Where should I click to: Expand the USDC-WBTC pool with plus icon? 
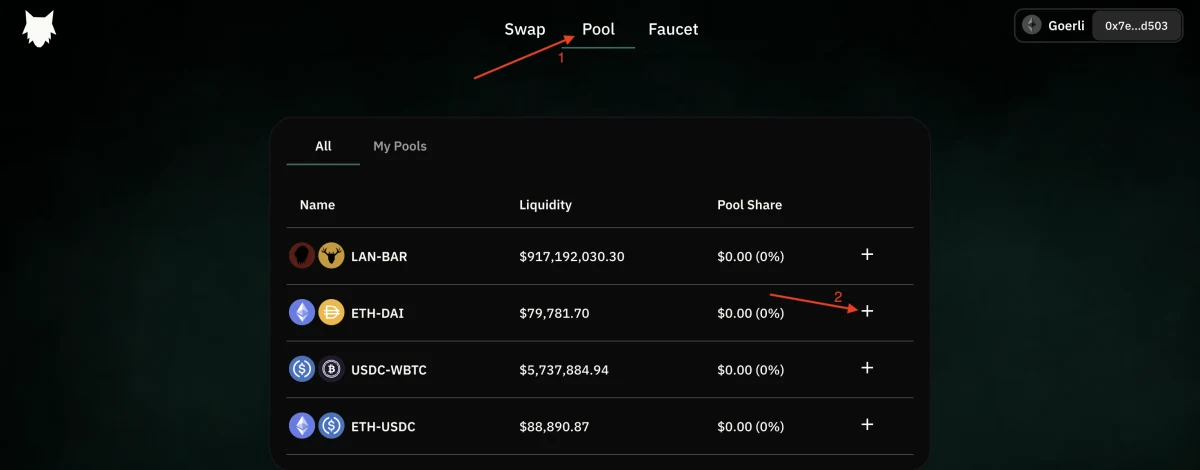867,368
